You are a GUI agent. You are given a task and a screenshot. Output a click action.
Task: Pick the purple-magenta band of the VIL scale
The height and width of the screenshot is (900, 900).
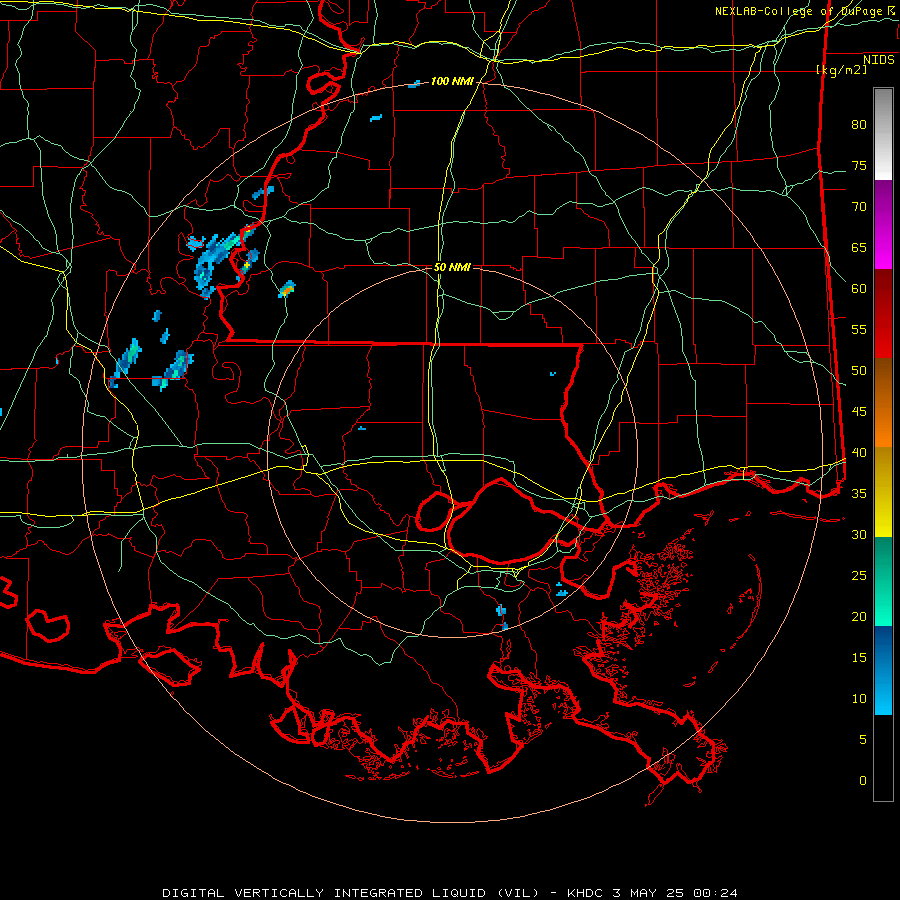coord(883,224)
